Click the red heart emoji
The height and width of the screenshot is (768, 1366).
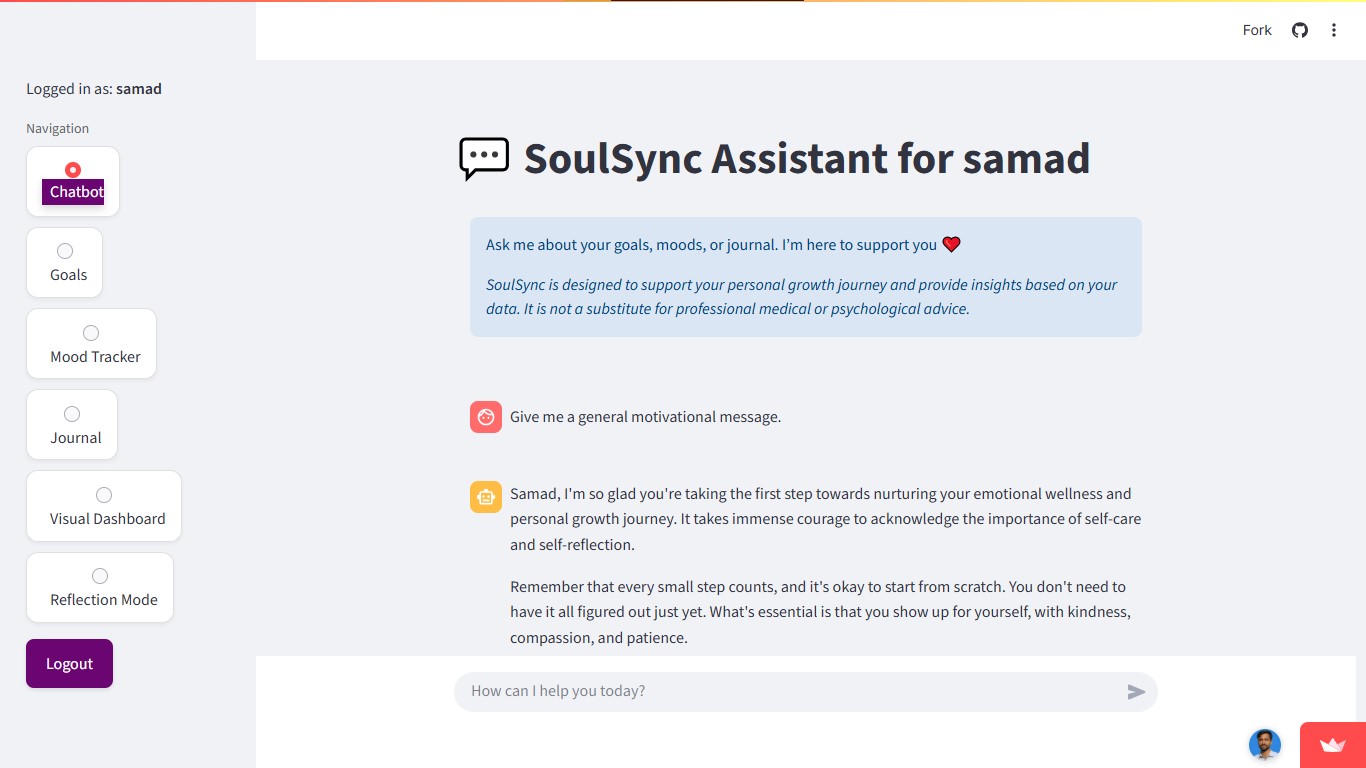[x=951, y=244]
